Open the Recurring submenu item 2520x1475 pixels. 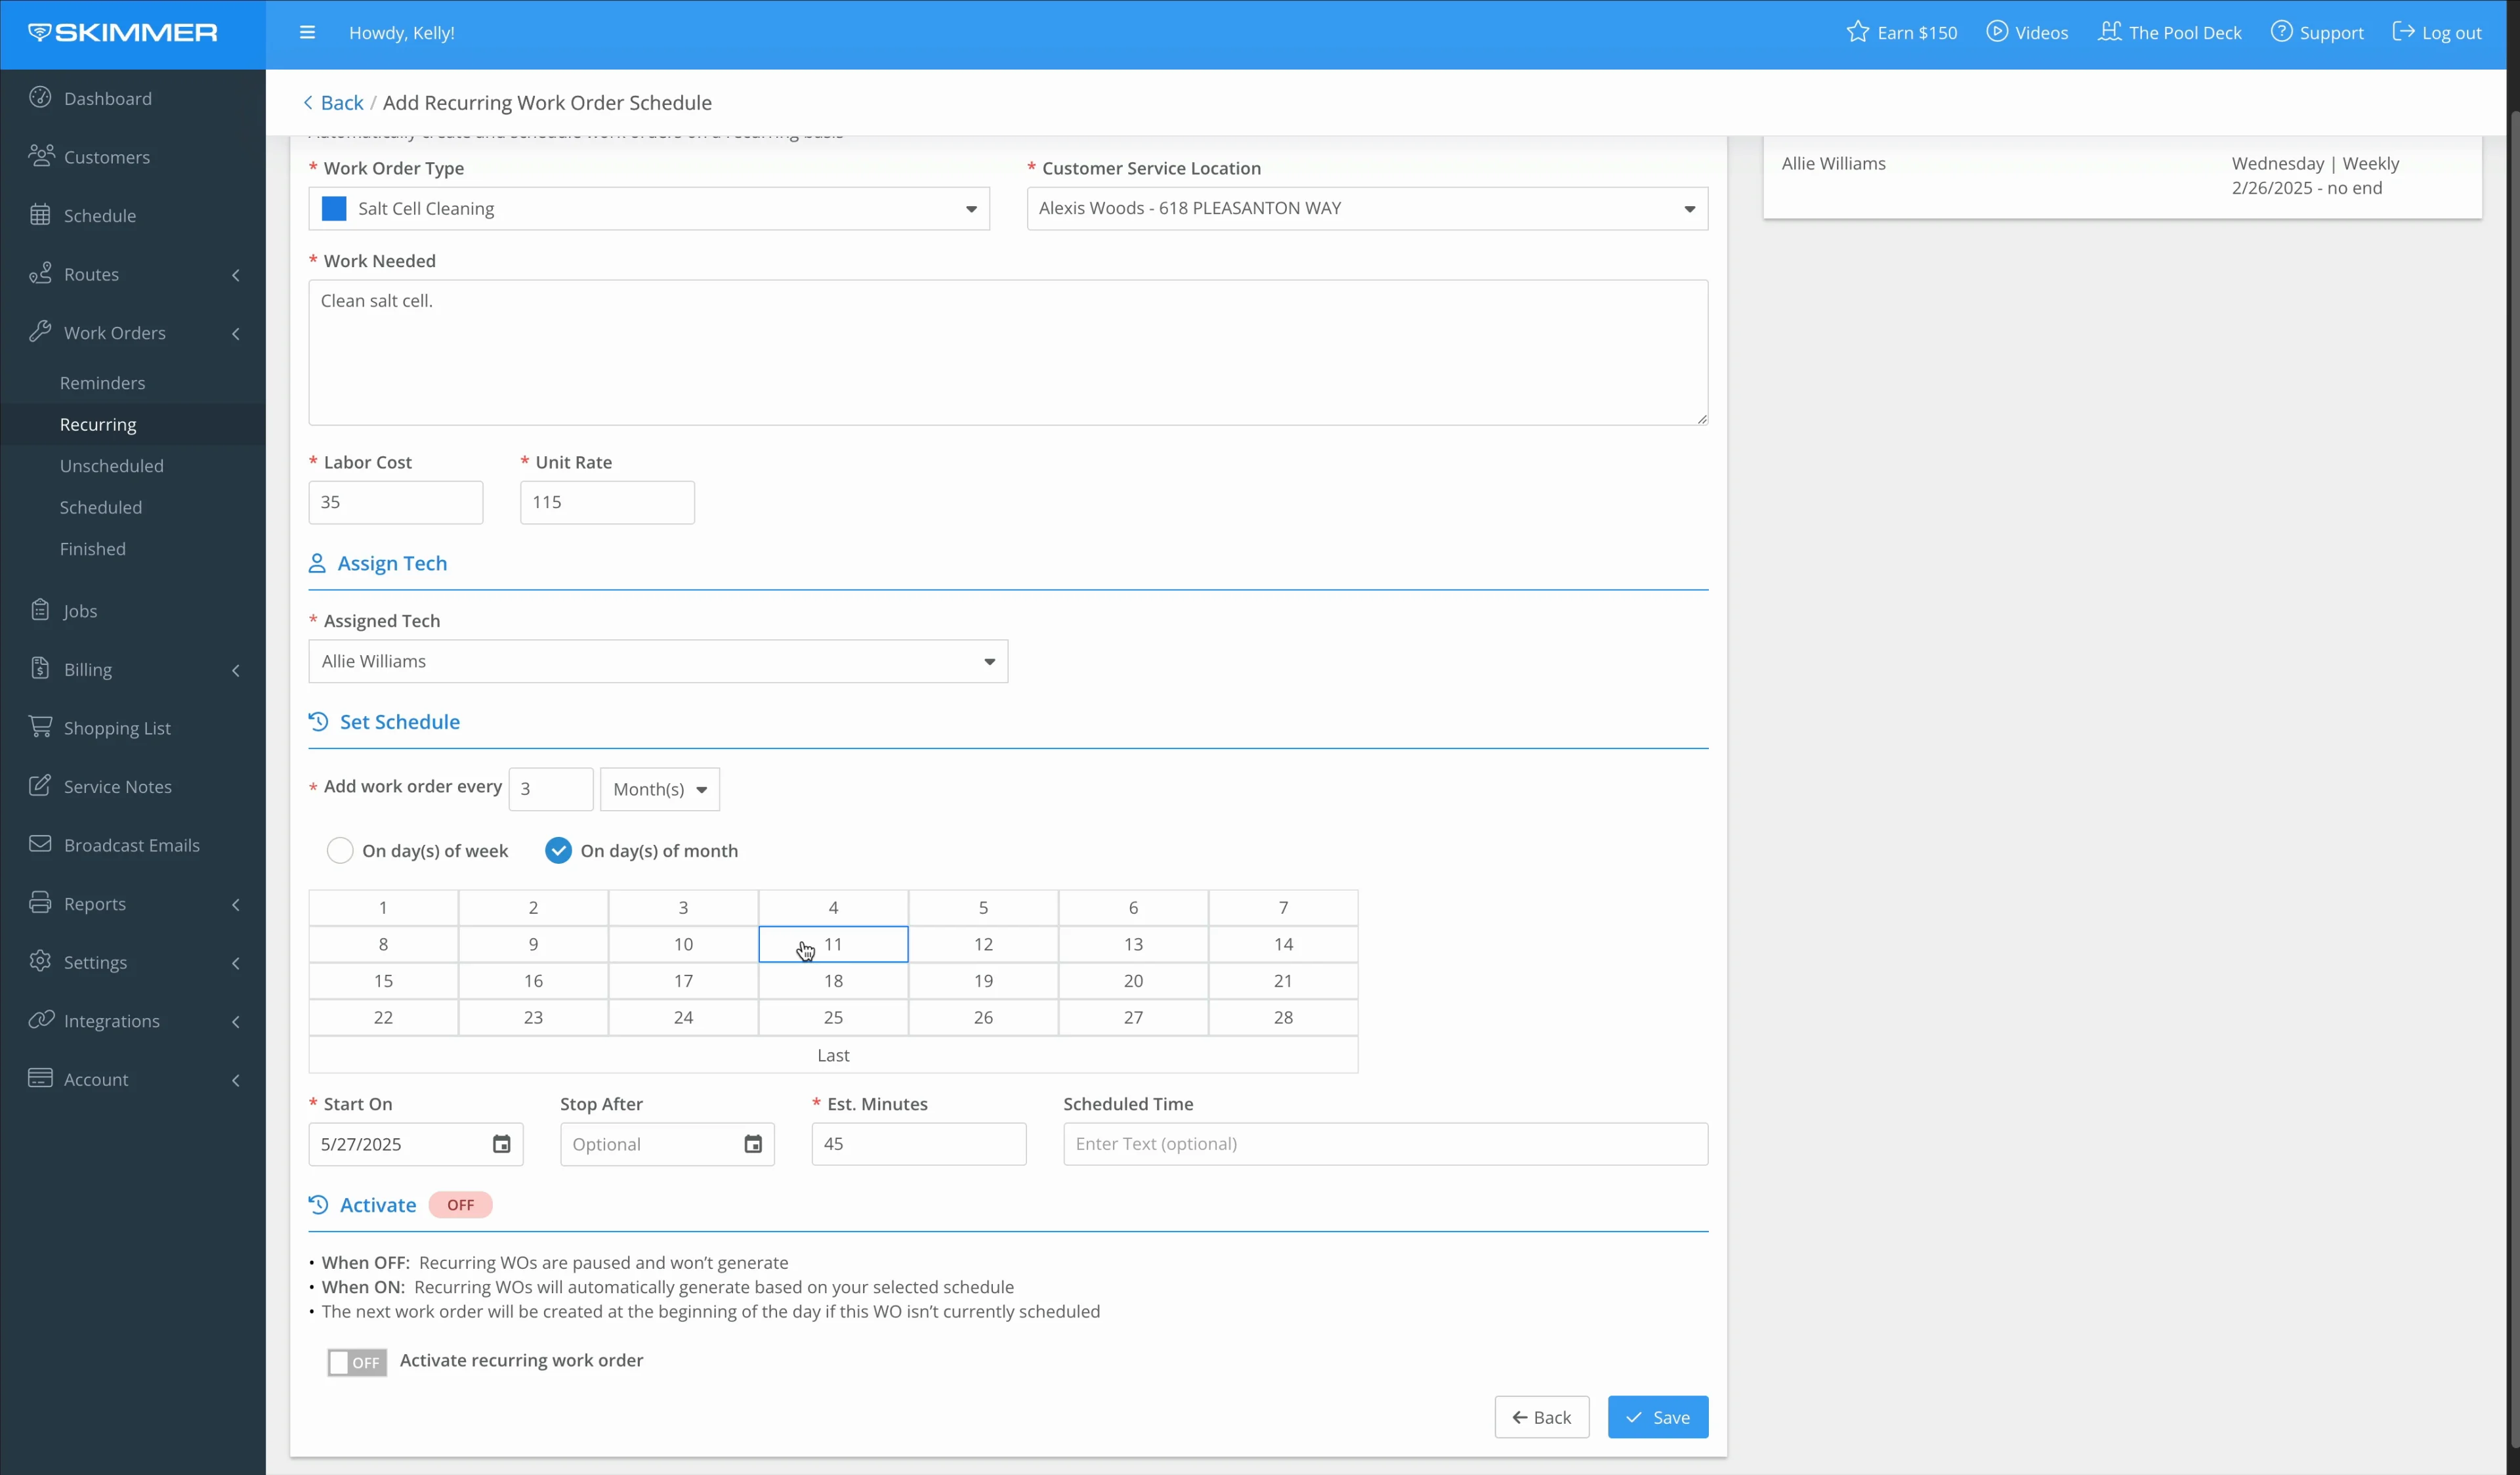point(98,424)
